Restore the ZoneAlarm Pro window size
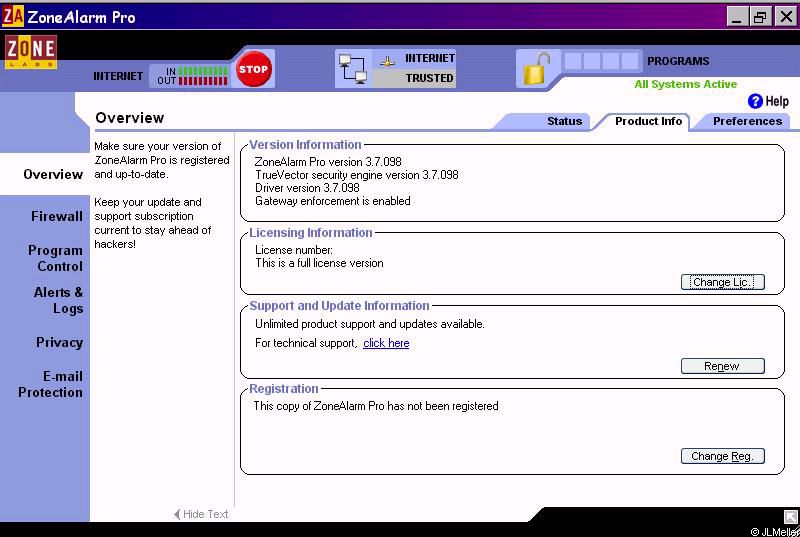This screenshot has height=537, width=800. point(760,17)
